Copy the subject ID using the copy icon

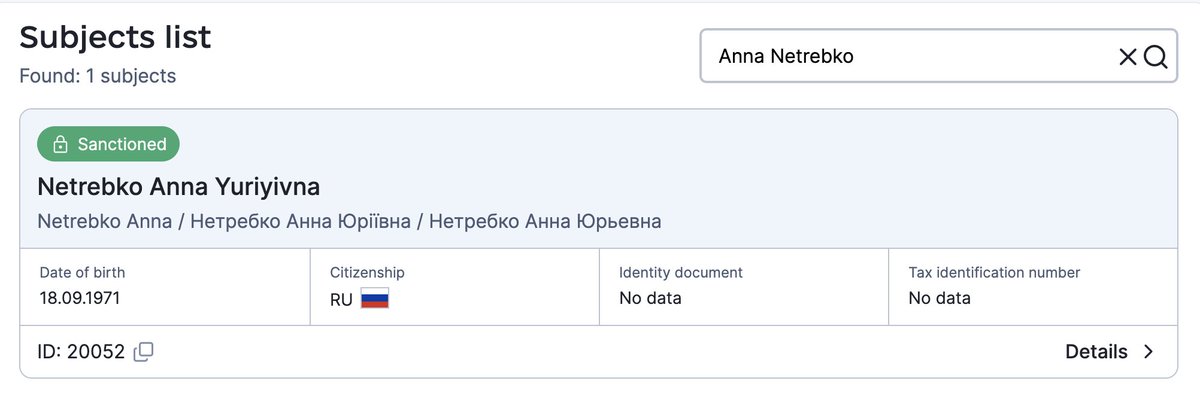(144, 351)
